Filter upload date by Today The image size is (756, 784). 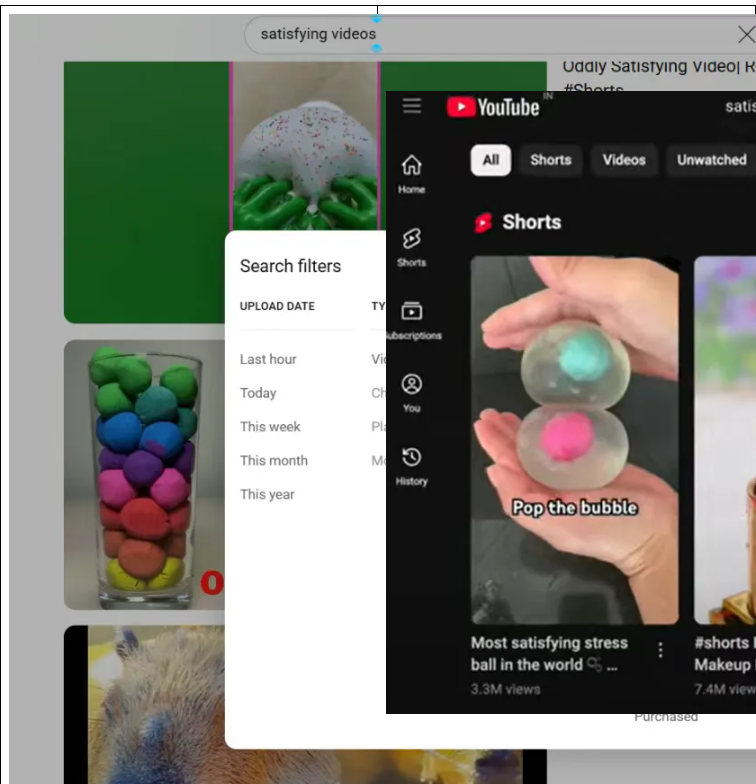(x=258, y=393)
